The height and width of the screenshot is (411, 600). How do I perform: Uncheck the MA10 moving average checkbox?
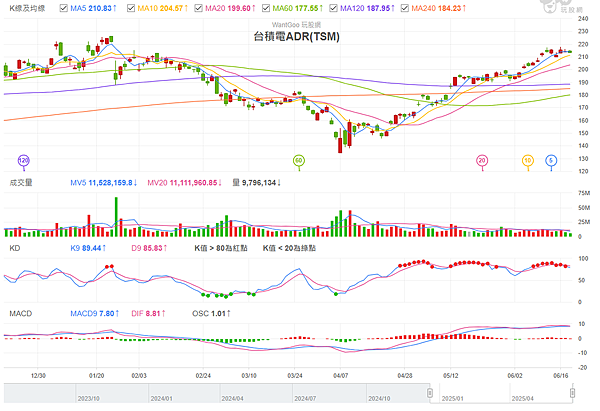[x=131, y=8]
